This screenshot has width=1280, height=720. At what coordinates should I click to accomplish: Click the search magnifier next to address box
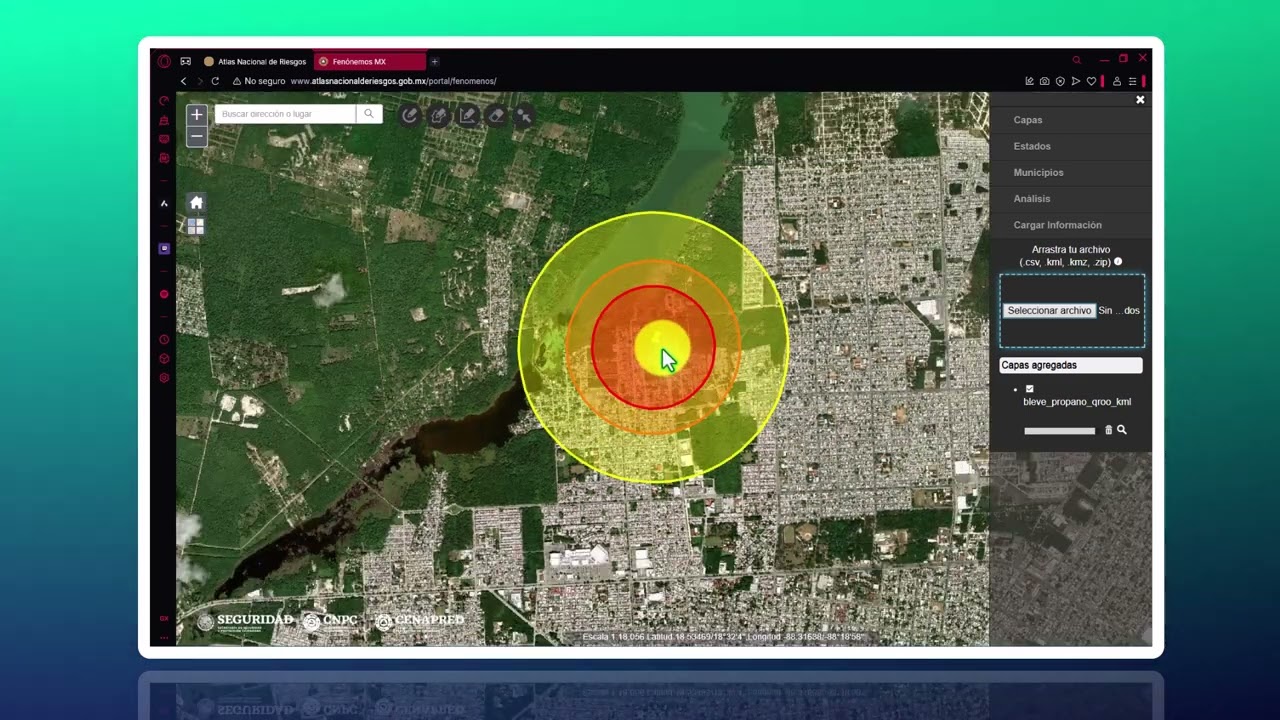click(368, 114)
